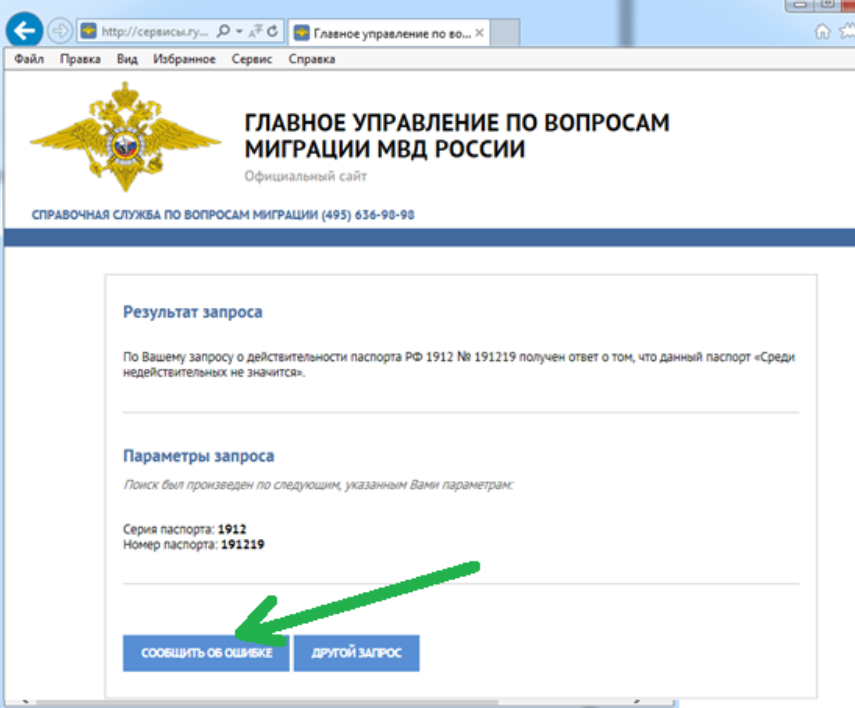
Task: Click the browser Back arrow button
Action: (23, 31)
